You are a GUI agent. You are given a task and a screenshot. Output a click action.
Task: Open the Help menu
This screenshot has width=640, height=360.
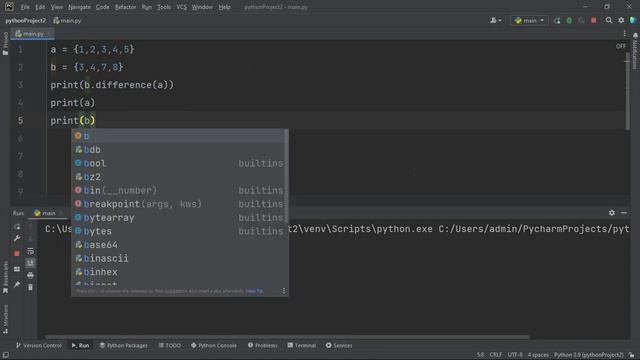coord(224,7)
